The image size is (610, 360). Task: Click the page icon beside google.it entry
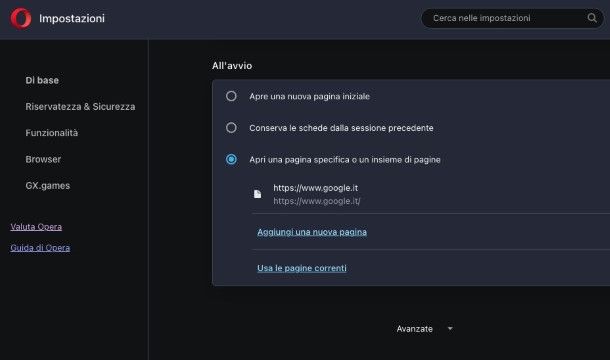(257, 194)
